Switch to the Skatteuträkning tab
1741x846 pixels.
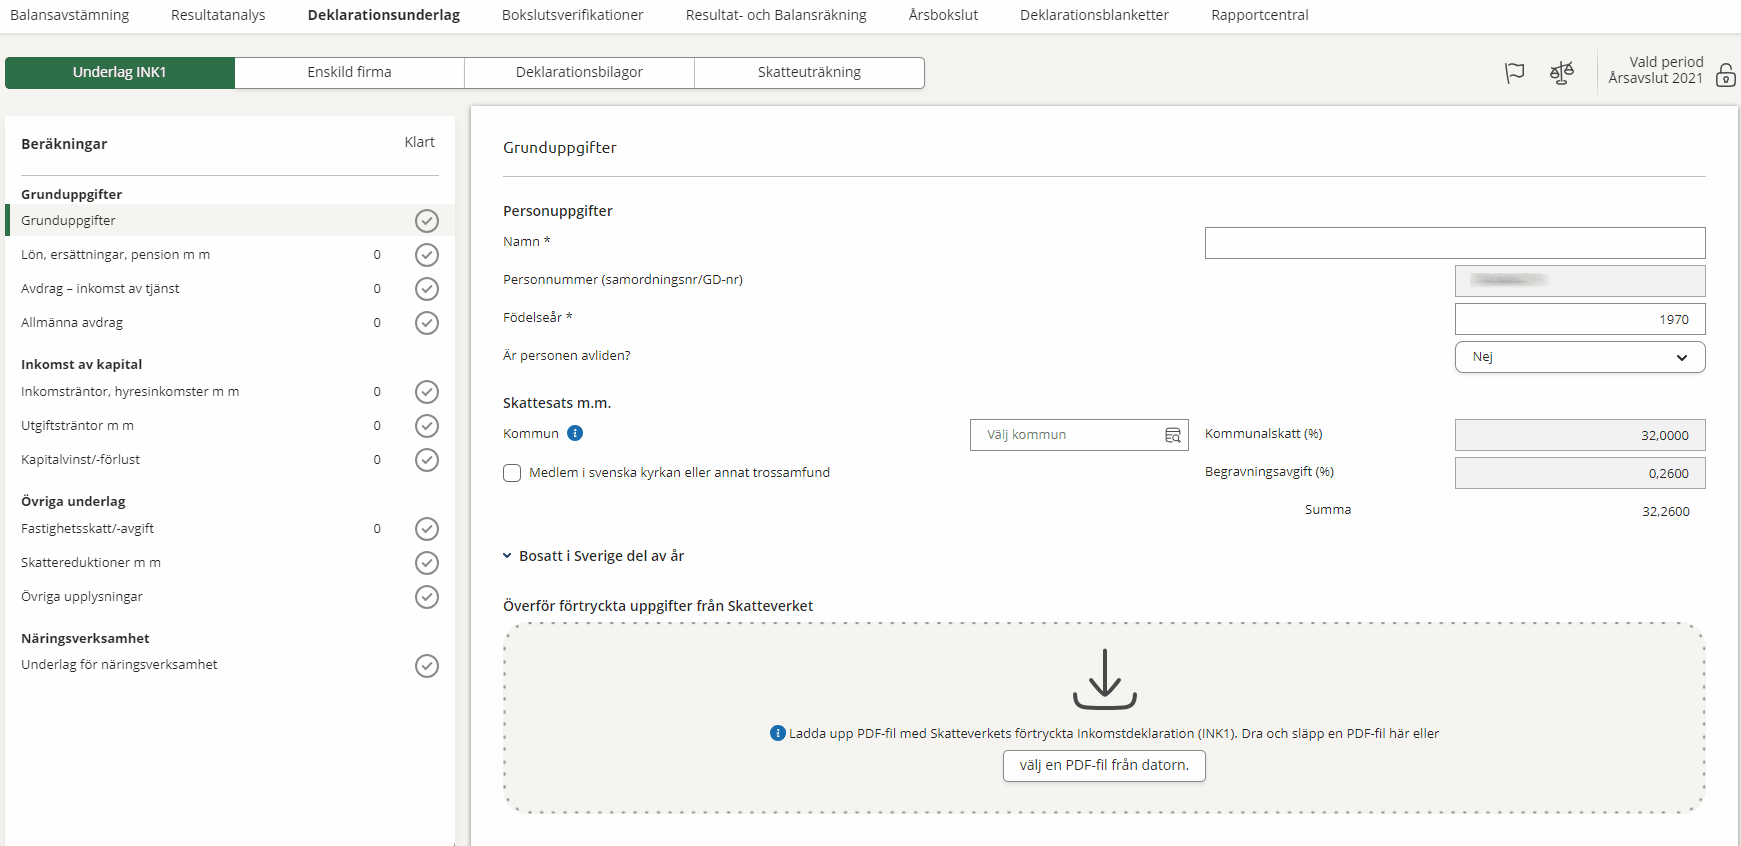(x=809, y=72)
